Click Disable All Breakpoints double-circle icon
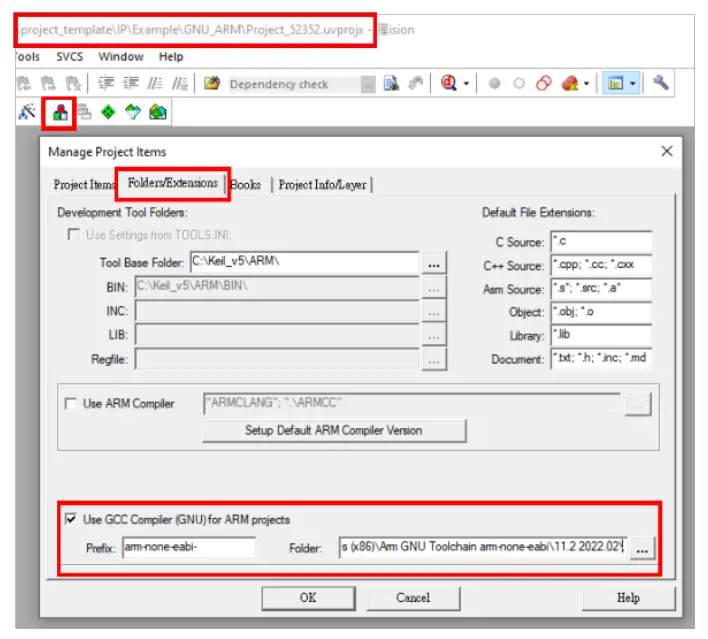The width and height of the screenshot is (708, 639). 544,84
